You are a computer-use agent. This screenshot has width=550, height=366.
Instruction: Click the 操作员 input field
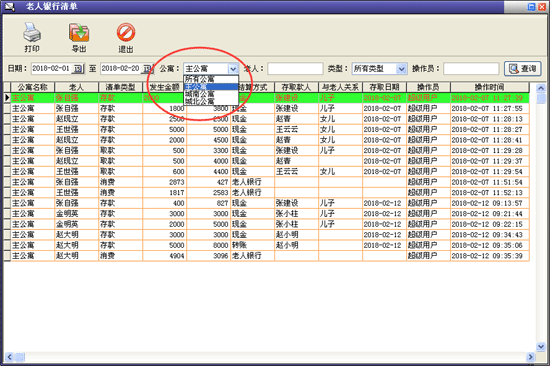click(471, 68)
